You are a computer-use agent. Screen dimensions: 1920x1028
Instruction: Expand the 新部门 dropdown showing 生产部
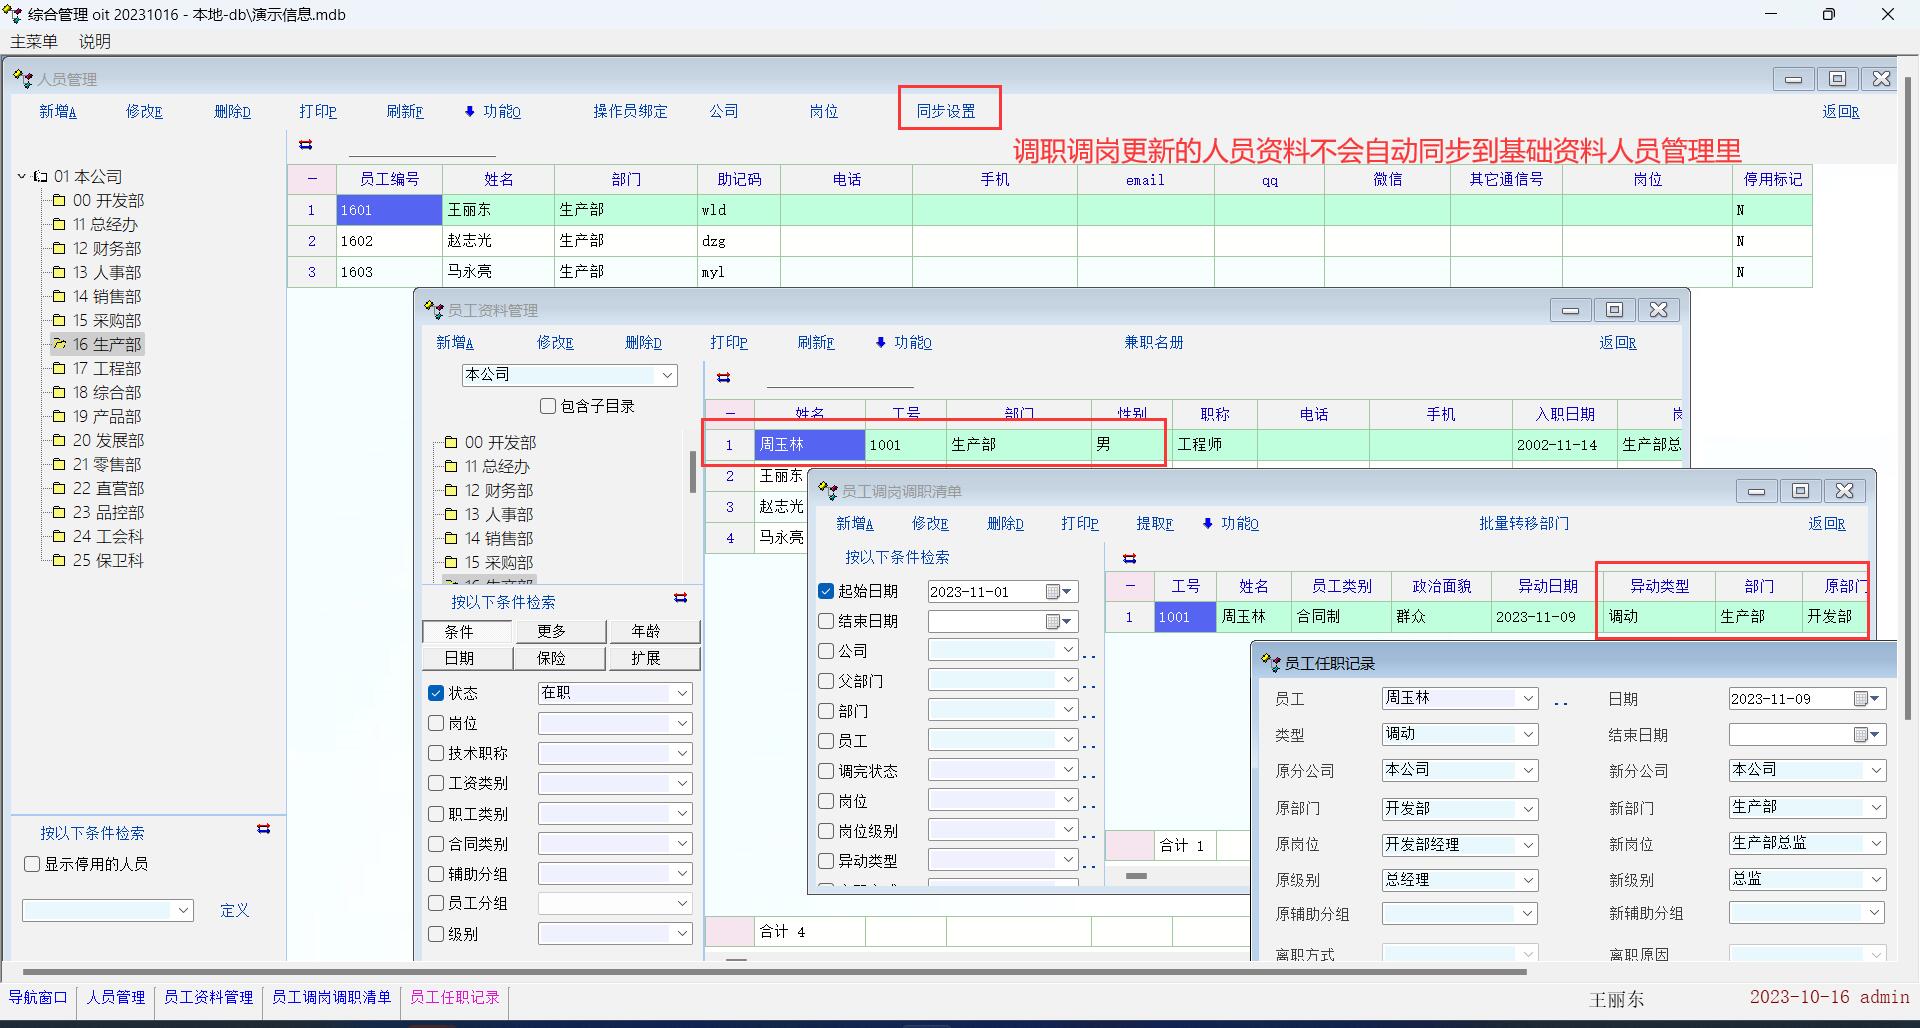point(1875,807)
